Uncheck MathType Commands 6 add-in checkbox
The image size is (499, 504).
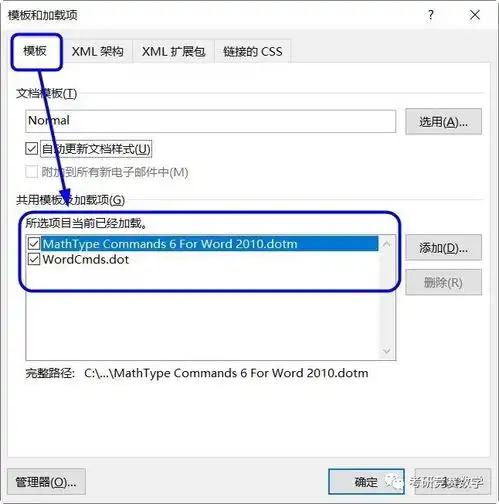[x=34, y=244]
